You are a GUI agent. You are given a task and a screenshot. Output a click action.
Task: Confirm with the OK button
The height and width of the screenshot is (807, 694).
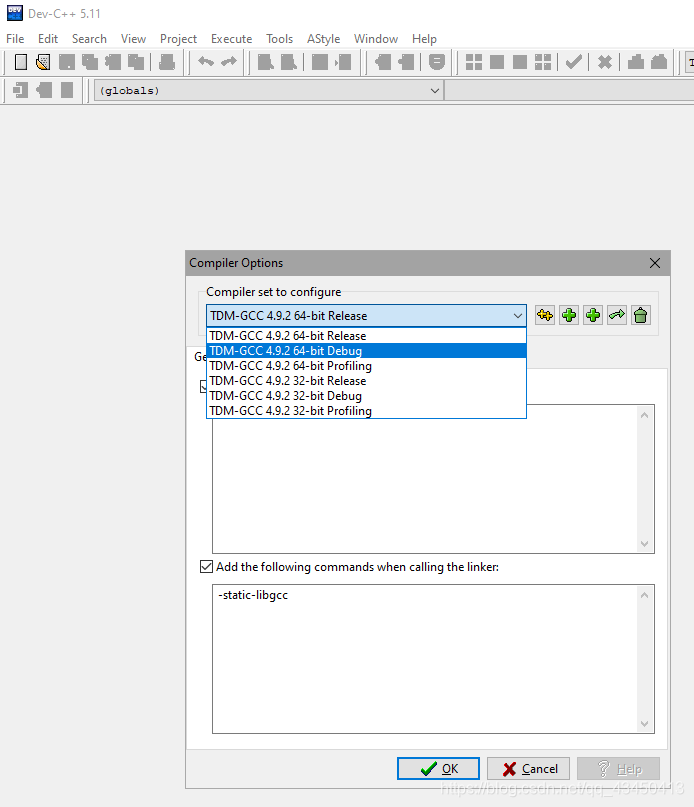click(x=438, y=768)
